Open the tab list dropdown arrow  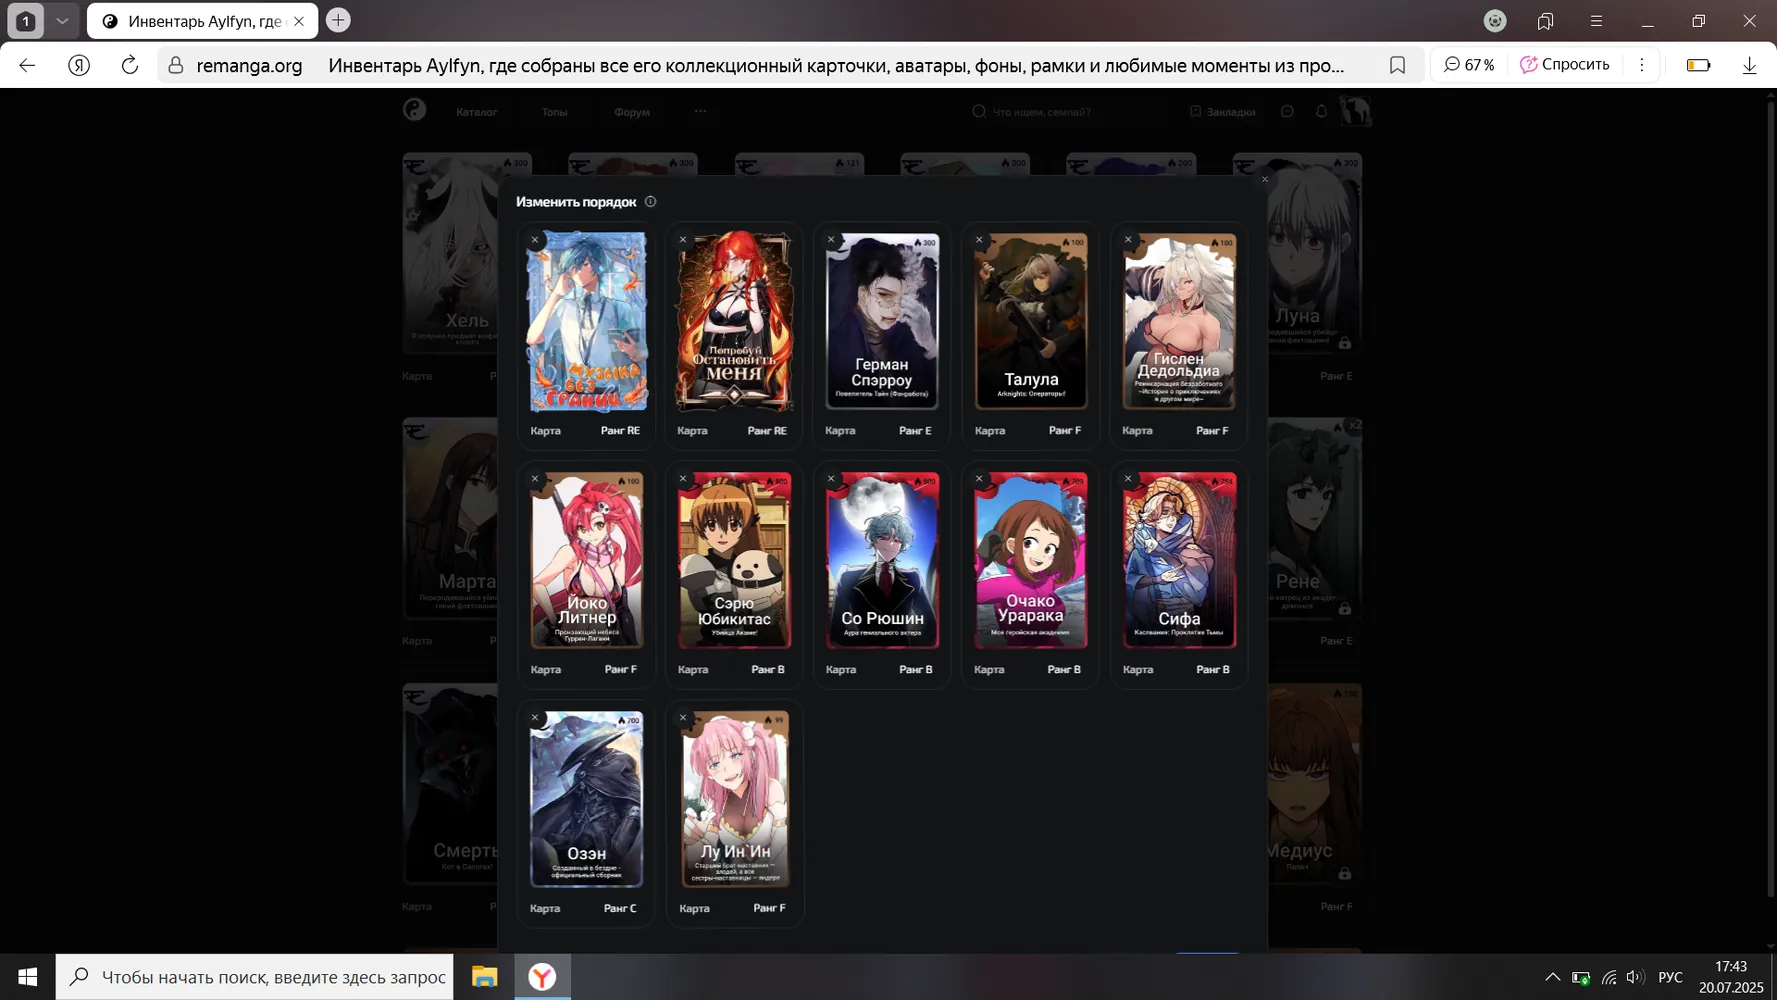click(x=62, y=20)
